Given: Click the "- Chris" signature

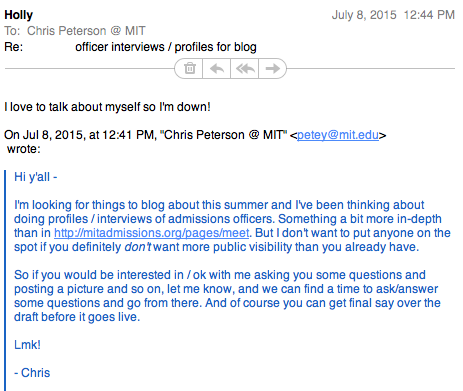Looking at the screenshot, I should (32, 373).
